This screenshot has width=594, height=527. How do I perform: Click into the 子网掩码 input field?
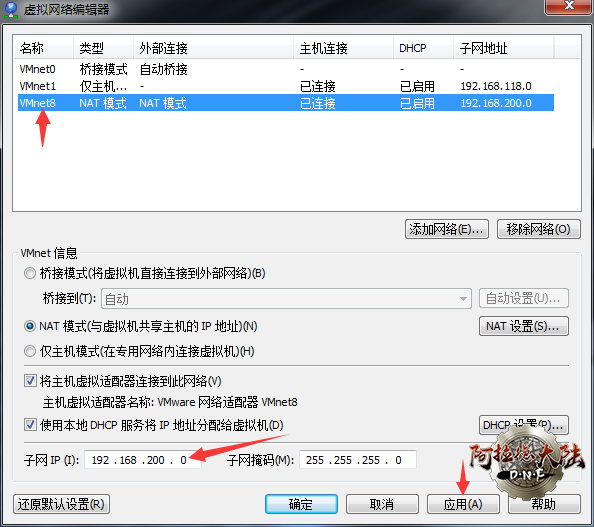358,460
